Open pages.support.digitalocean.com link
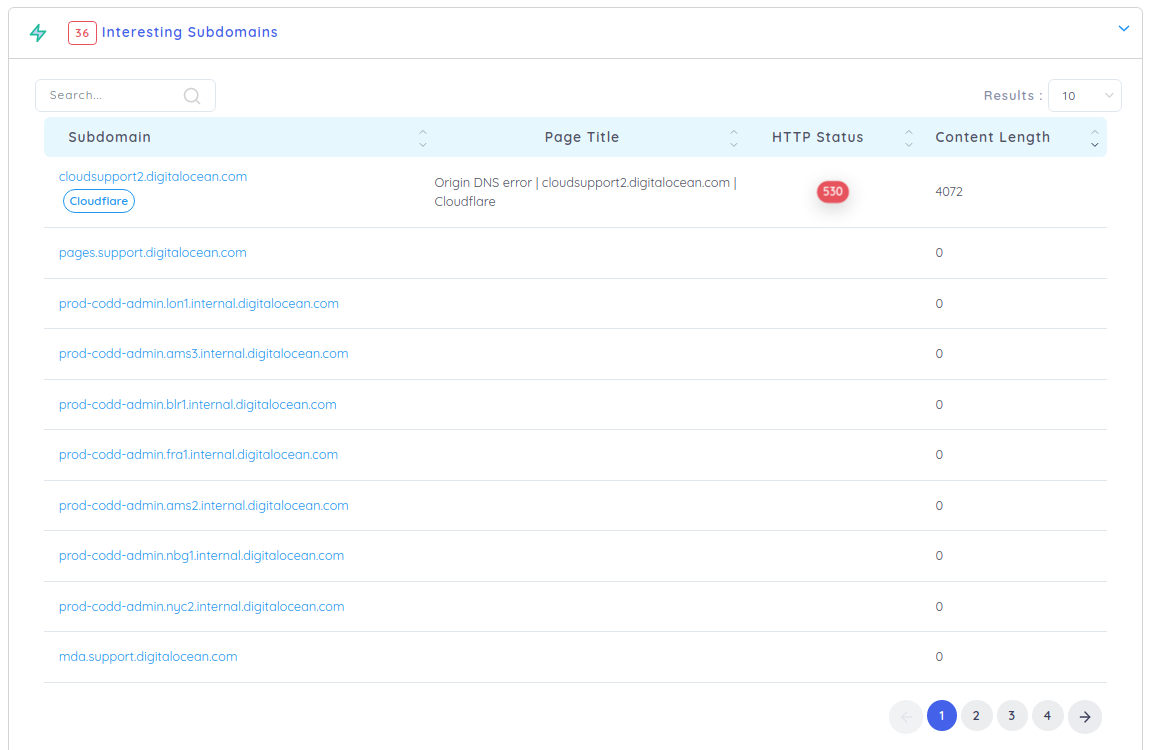 click(x=153, y=253)
